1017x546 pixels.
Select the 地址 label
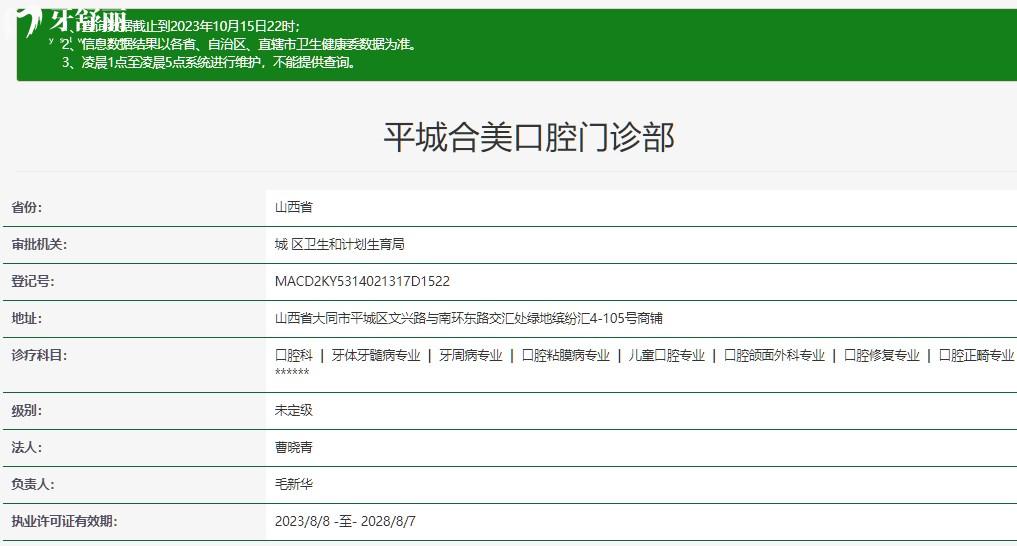point(27,318)
